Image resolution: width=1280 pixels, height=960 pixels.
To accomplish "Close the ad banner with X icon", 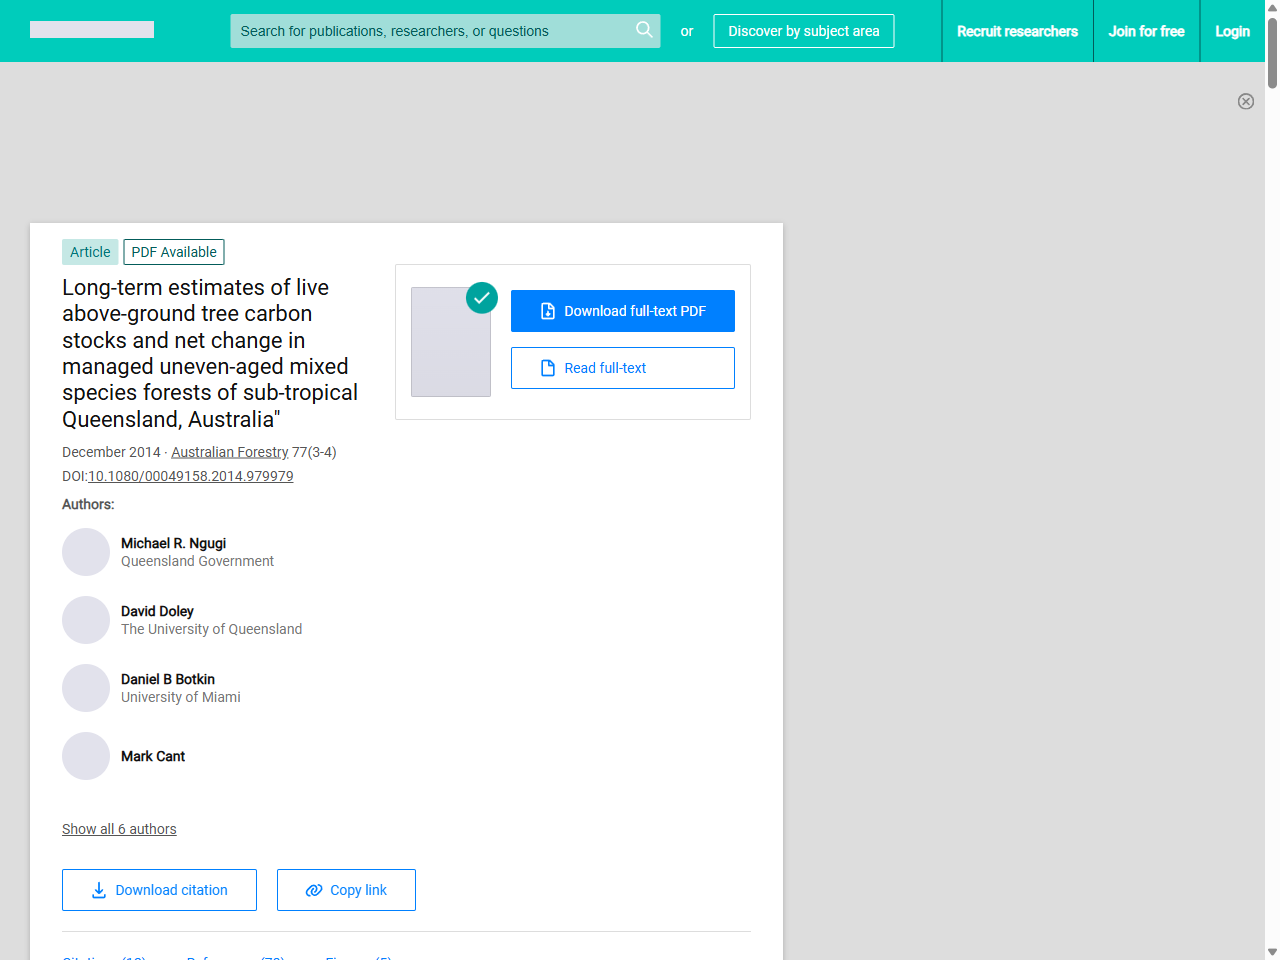I will [1245, 101].
